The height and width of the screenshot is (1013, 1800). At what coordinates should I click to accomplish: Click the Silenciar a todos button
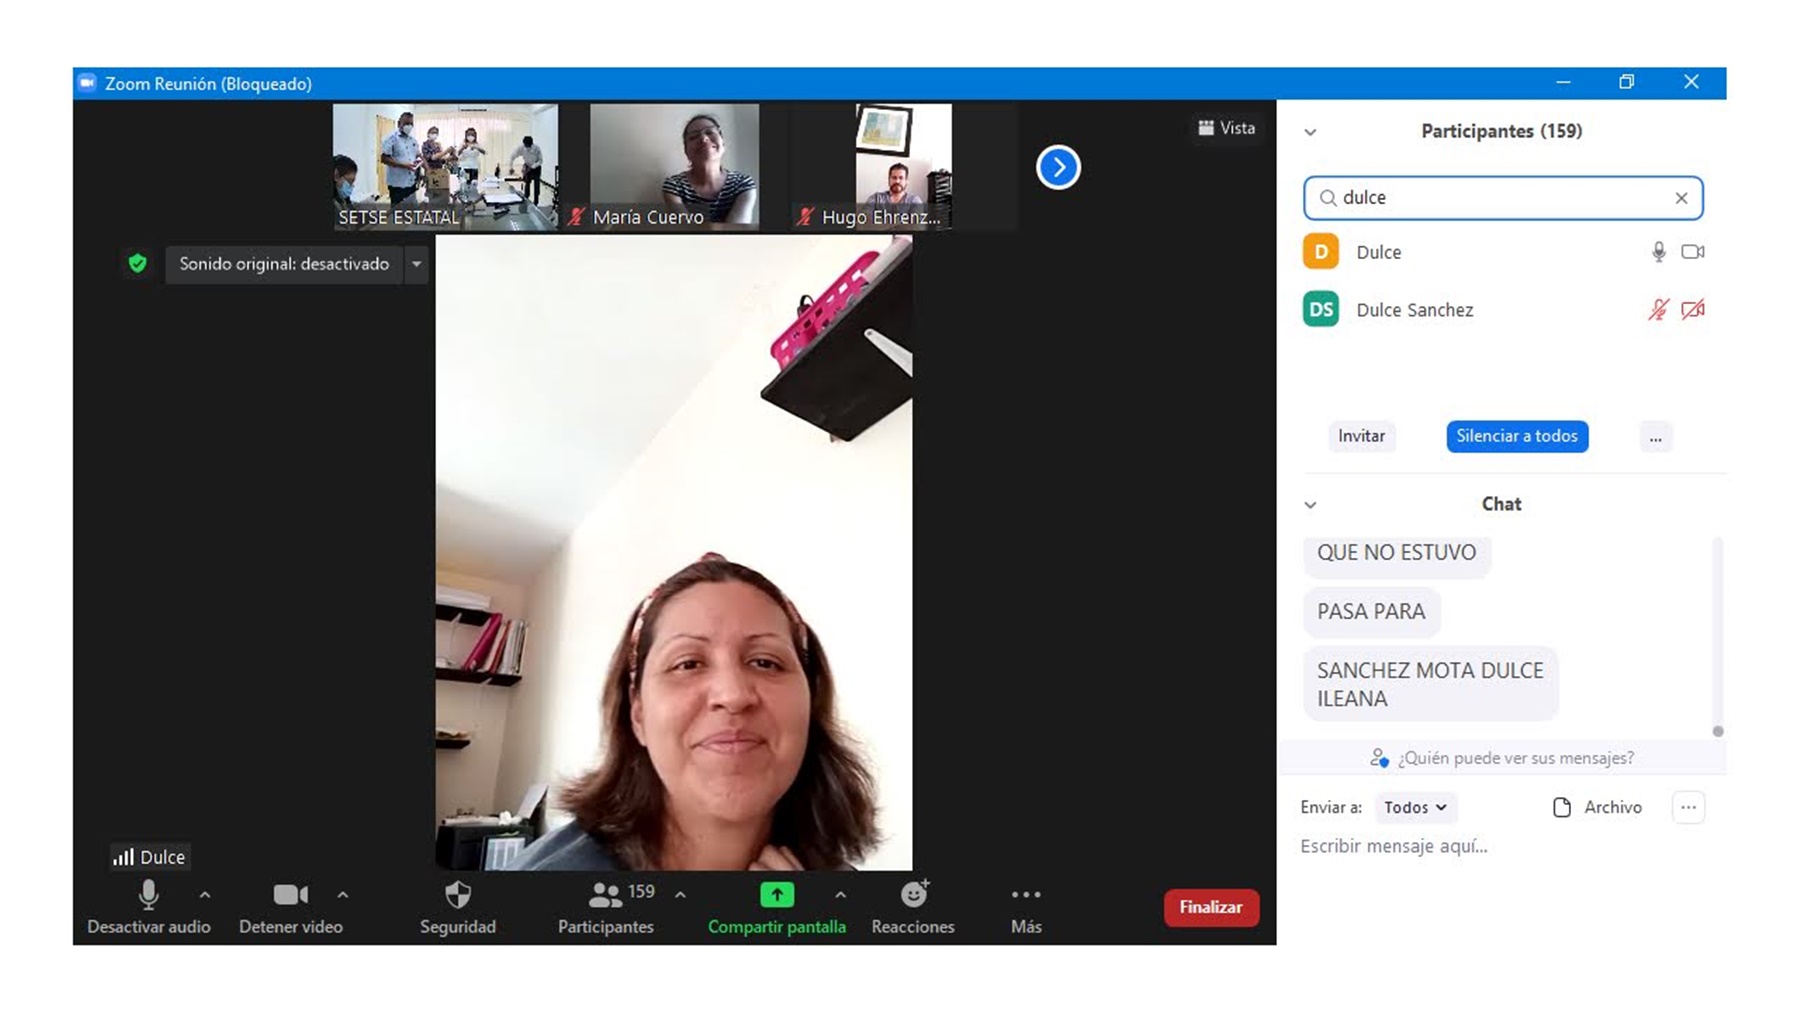[1516, 436]
